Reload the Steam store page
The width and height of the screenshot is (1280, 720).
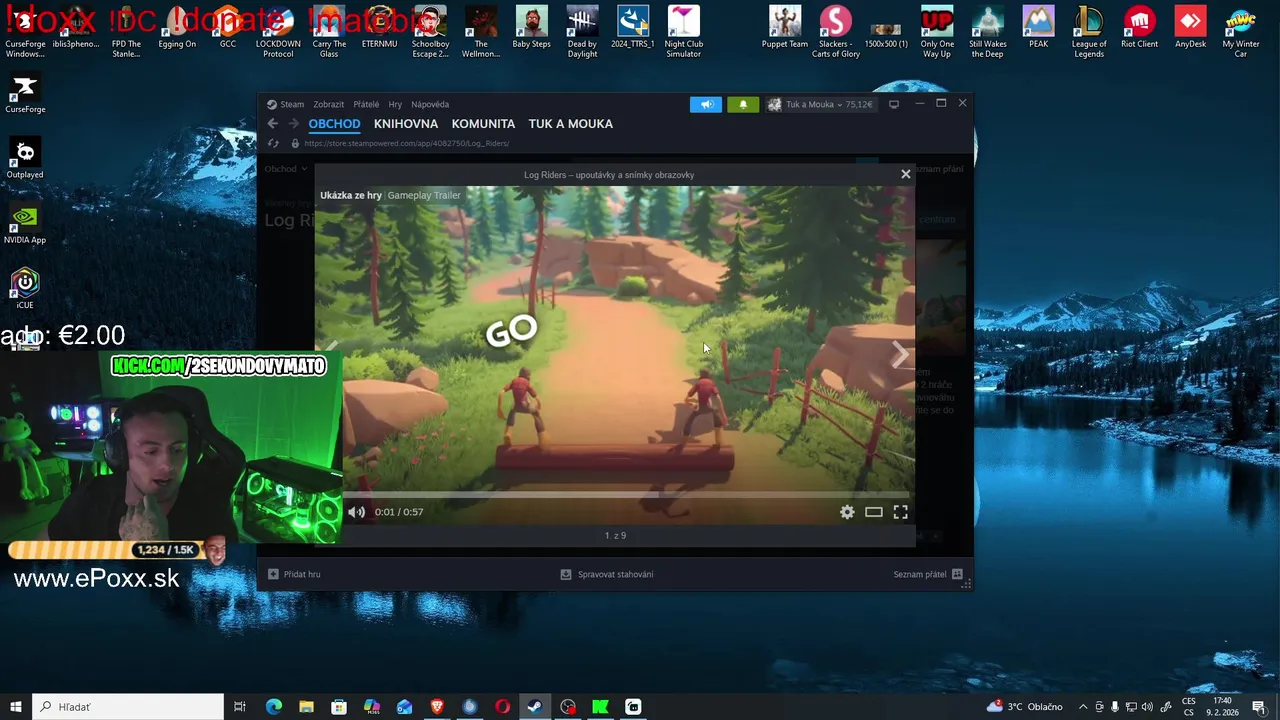[x=273, y=143]
